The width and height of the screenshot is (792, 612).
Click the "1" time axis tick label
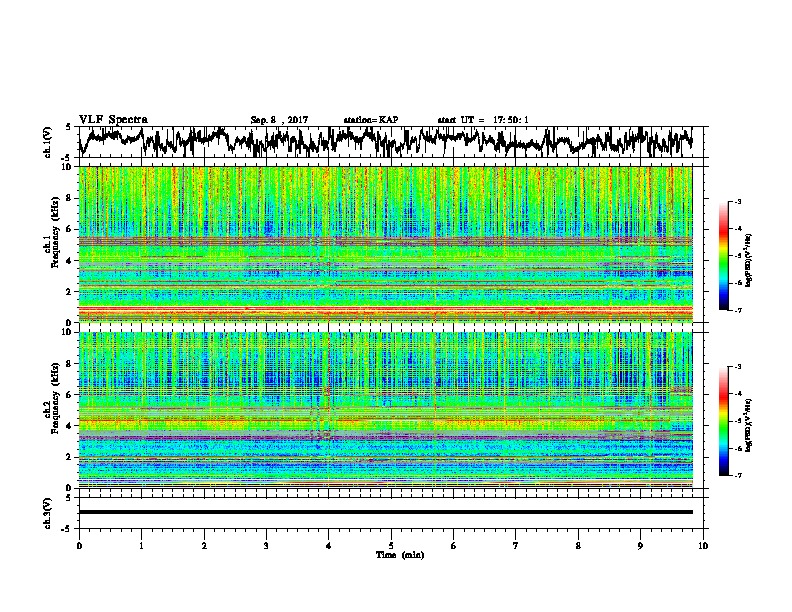click(x=141, y=546)
